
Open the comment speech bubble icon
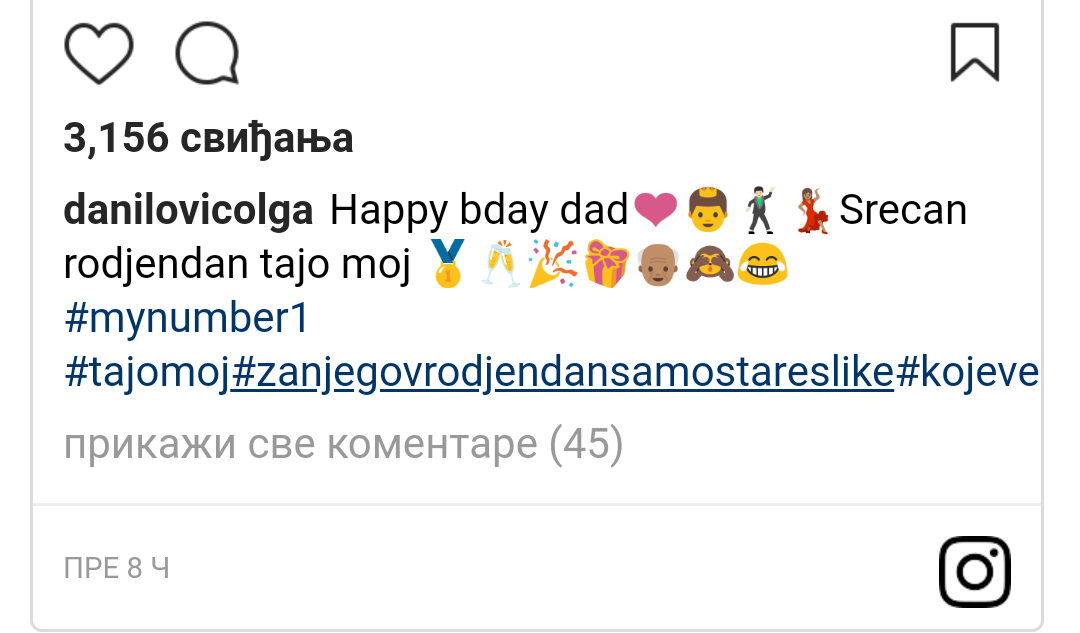[x=207, y=53]
